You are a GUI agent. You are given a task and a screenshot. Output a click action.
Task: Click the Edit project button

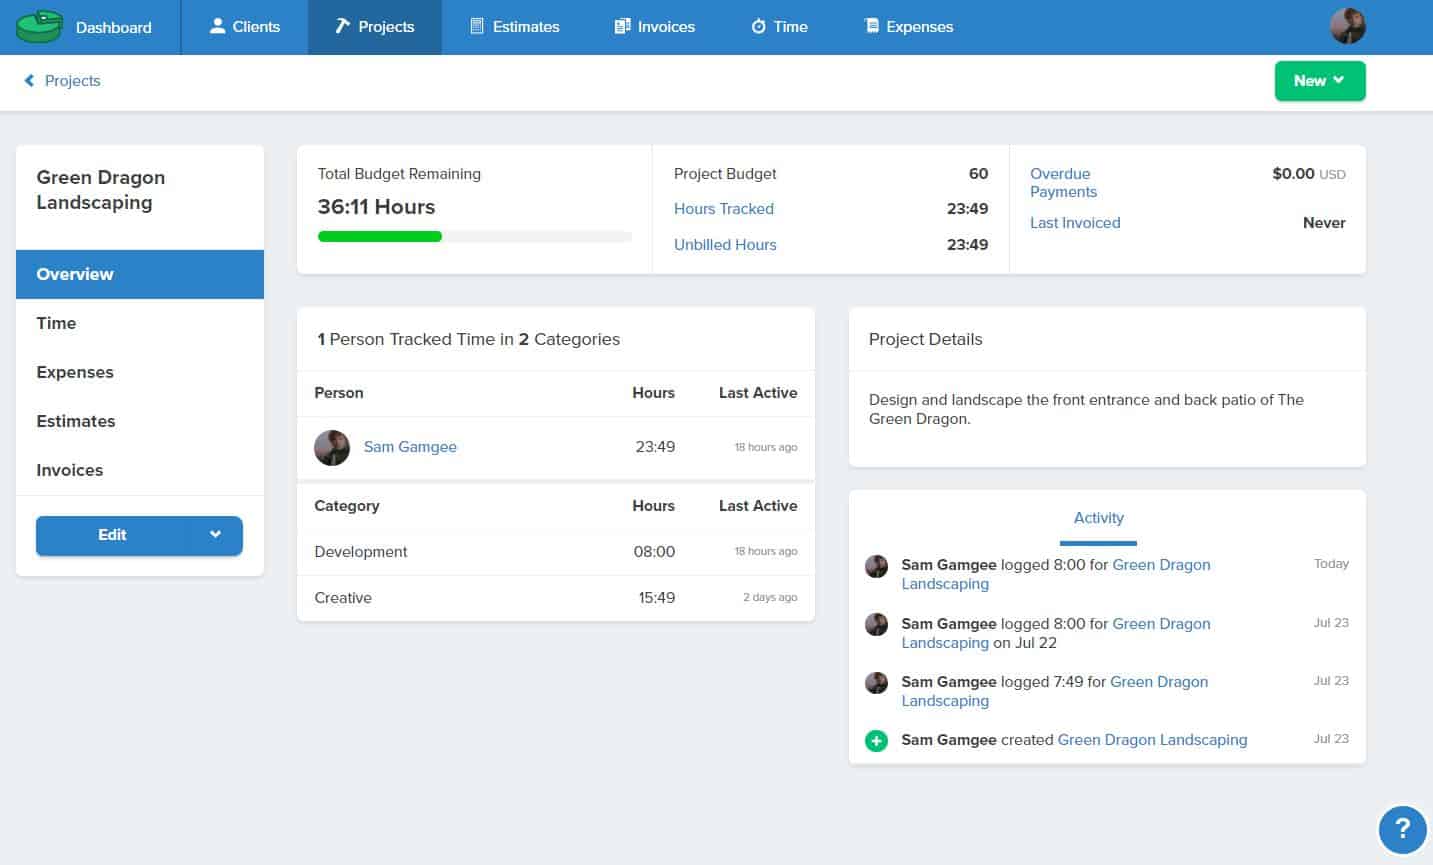(x=112, y=535)
